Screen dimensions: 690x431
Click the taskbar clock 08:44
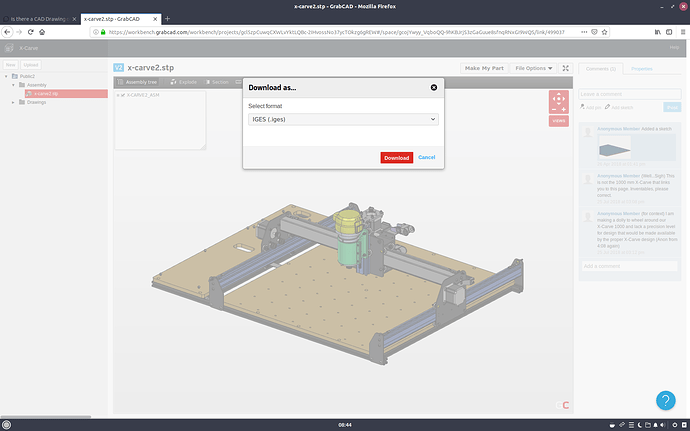tap(345, 425)
